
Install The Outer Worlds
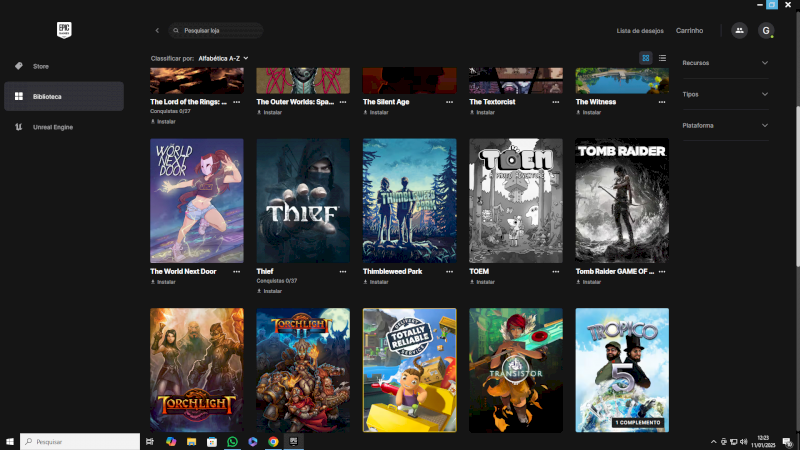coord(269,112)
